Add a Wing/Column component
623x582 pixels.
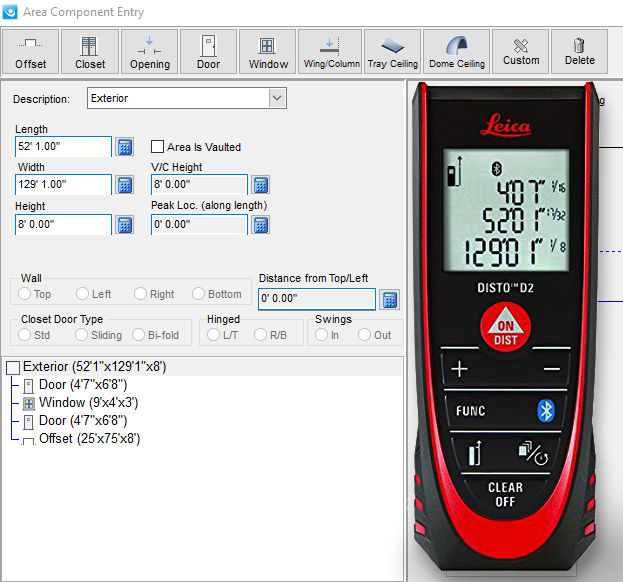(x=330, y=52)
